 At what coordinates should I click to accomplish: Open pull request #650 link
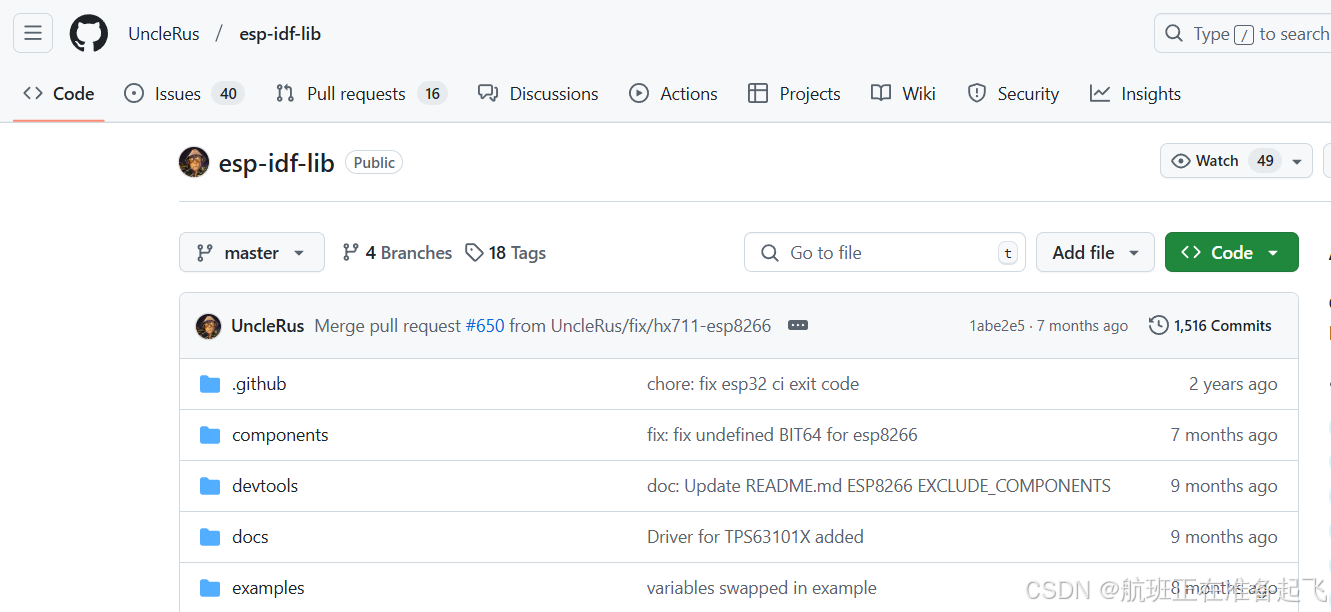[485, 326]
